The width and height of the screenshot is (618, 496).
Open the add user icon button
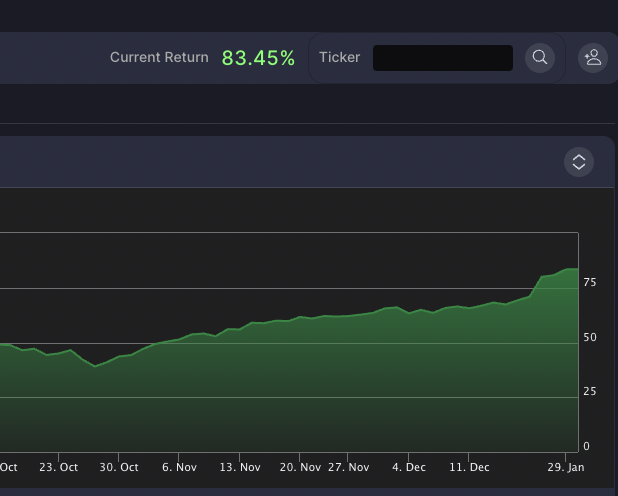coord(593,58)
